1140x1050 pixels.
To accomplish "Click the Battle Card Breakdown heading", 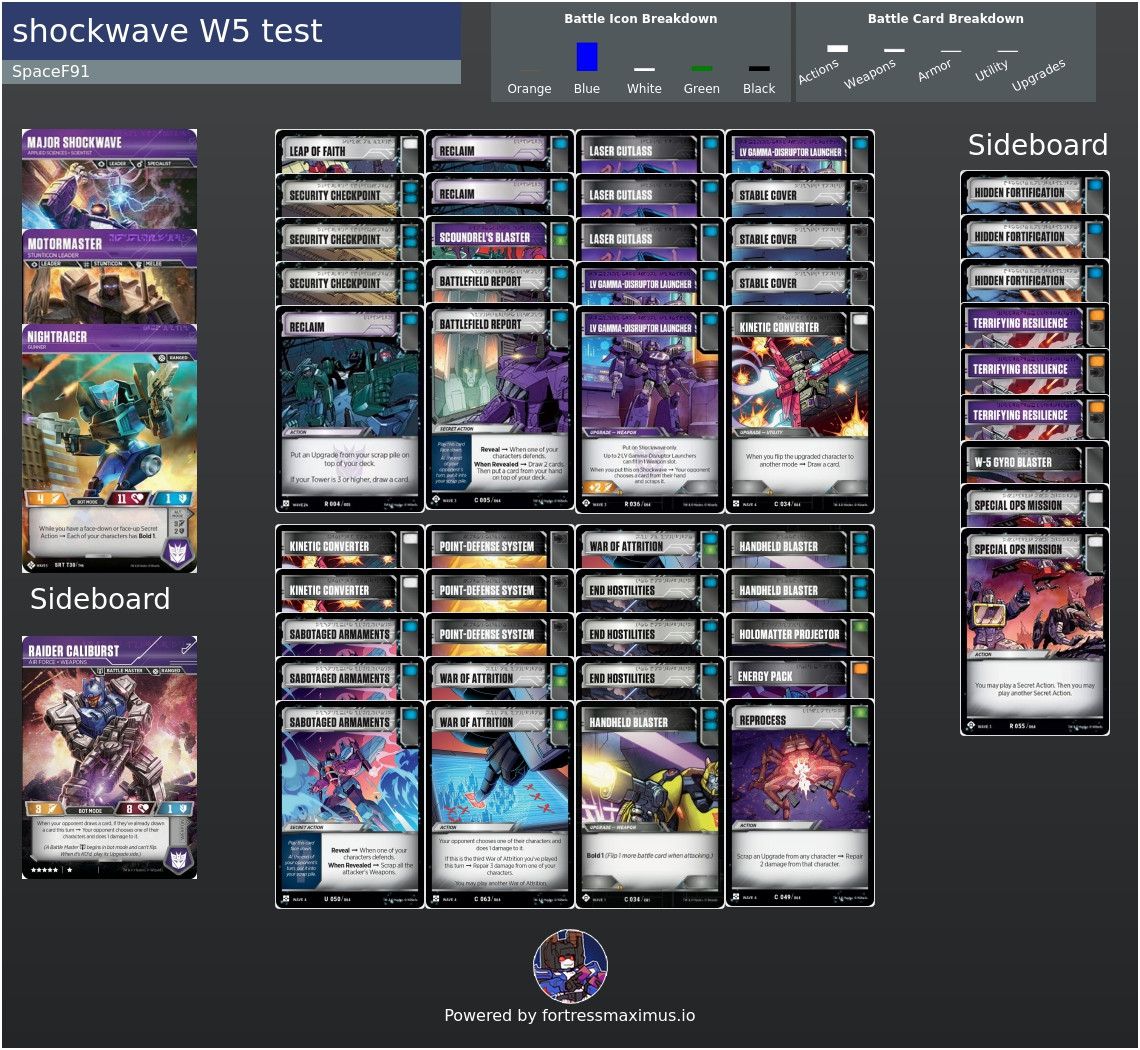I will 945,18.
